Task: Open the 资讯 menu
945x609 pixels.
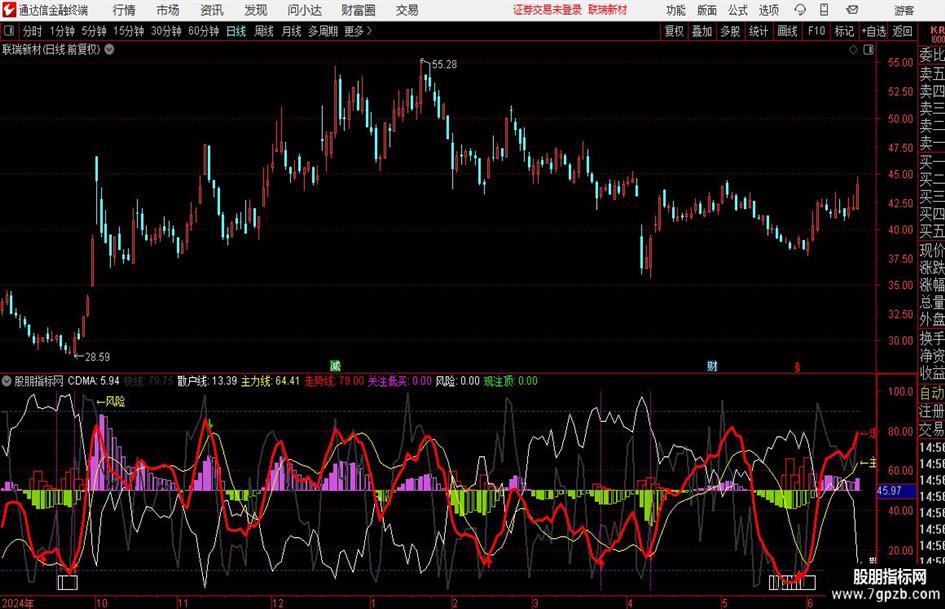Action: coord(212,10)
